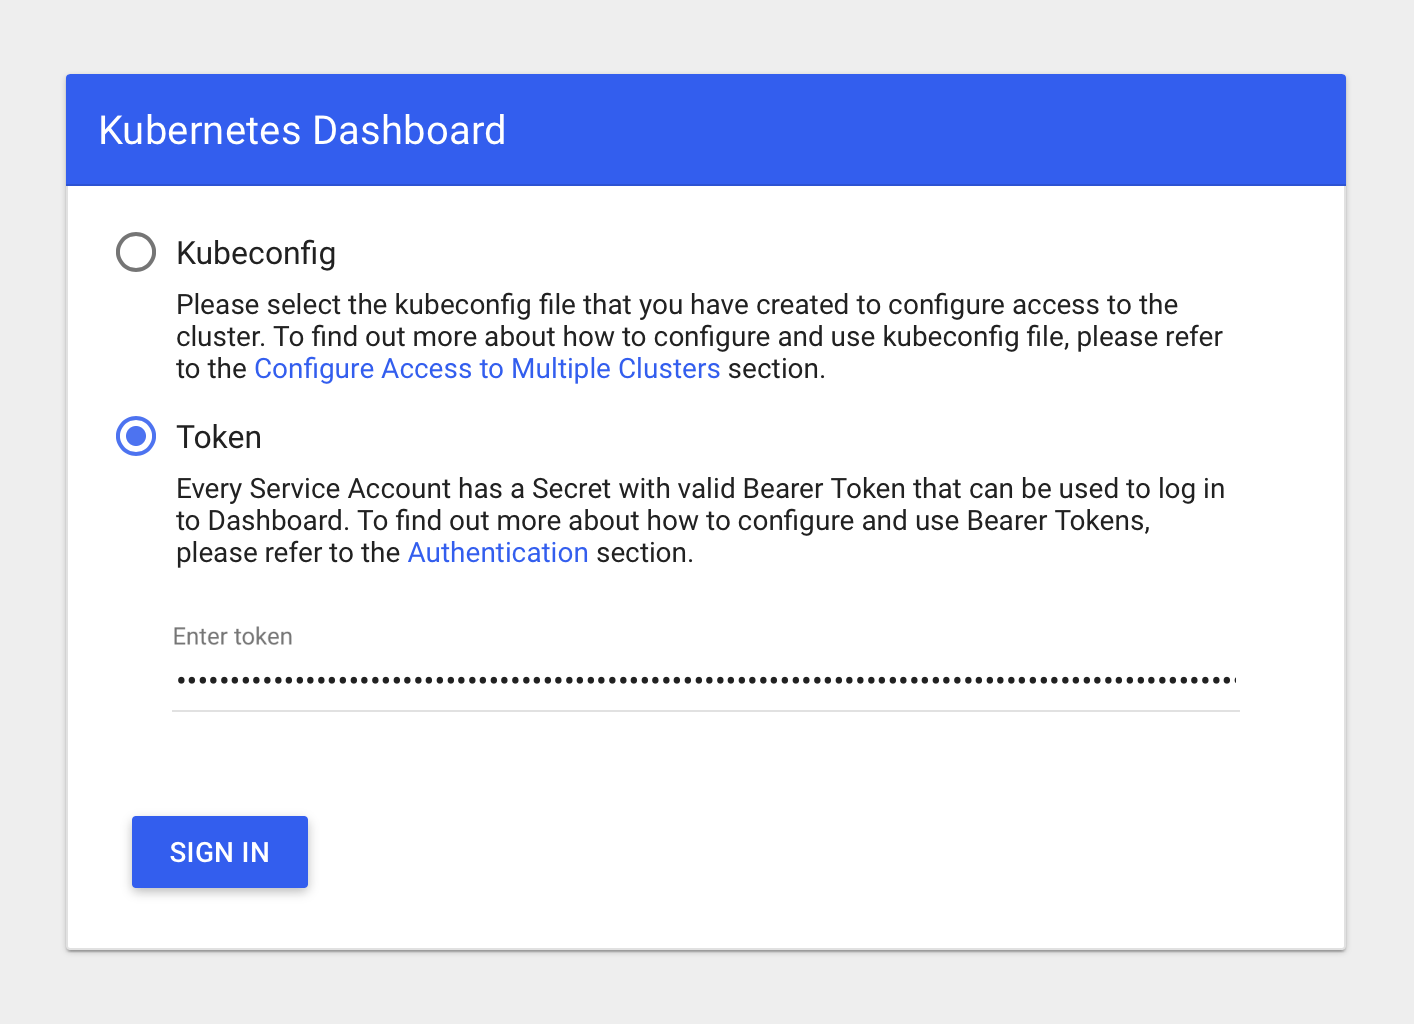Click the Enter token placeholder label
The width and height of the screenshot is (1414, 1024).
pos(232,636)
